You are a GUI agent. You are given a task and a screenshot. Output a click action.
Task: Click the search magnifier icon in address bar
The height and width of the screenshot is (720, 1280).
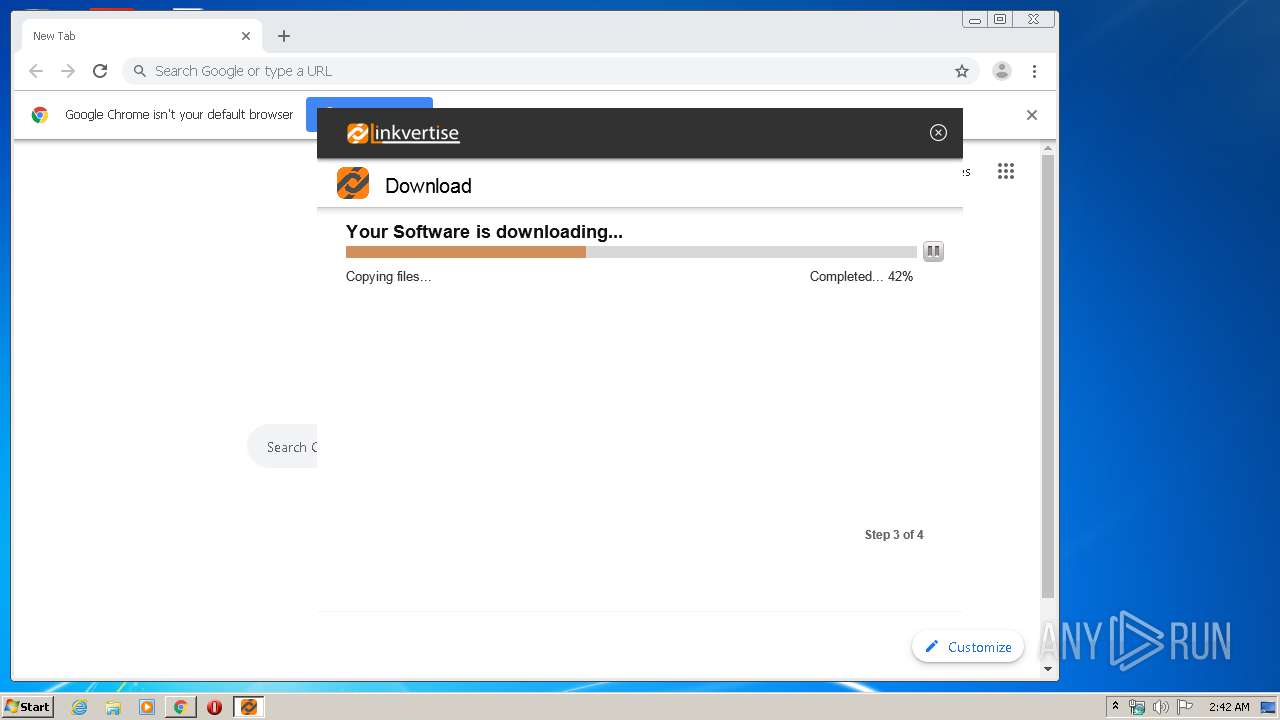[140, 71]
